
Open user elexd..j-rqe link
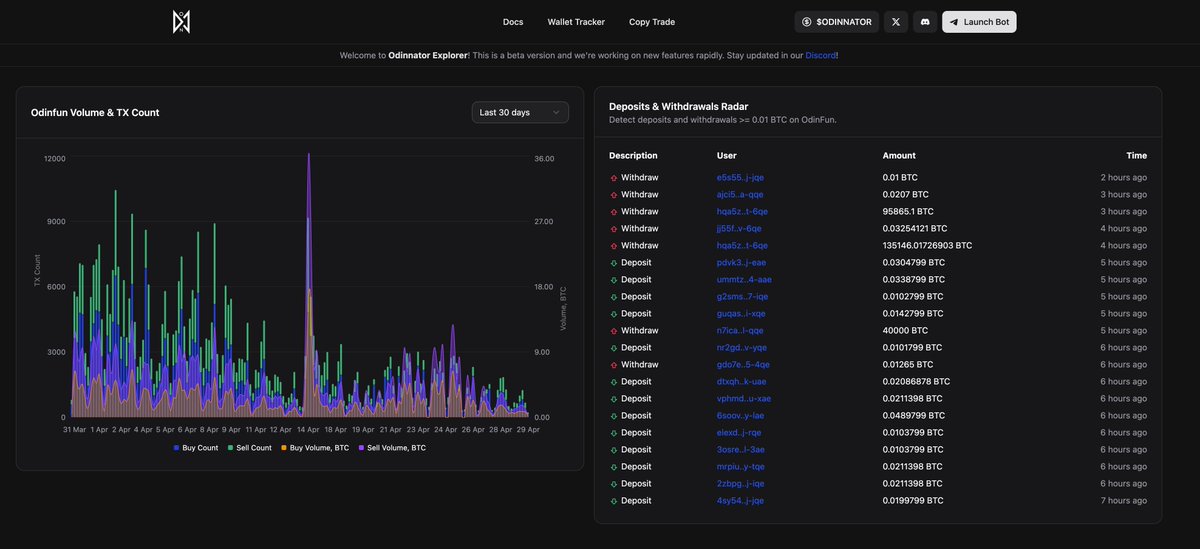739,433
